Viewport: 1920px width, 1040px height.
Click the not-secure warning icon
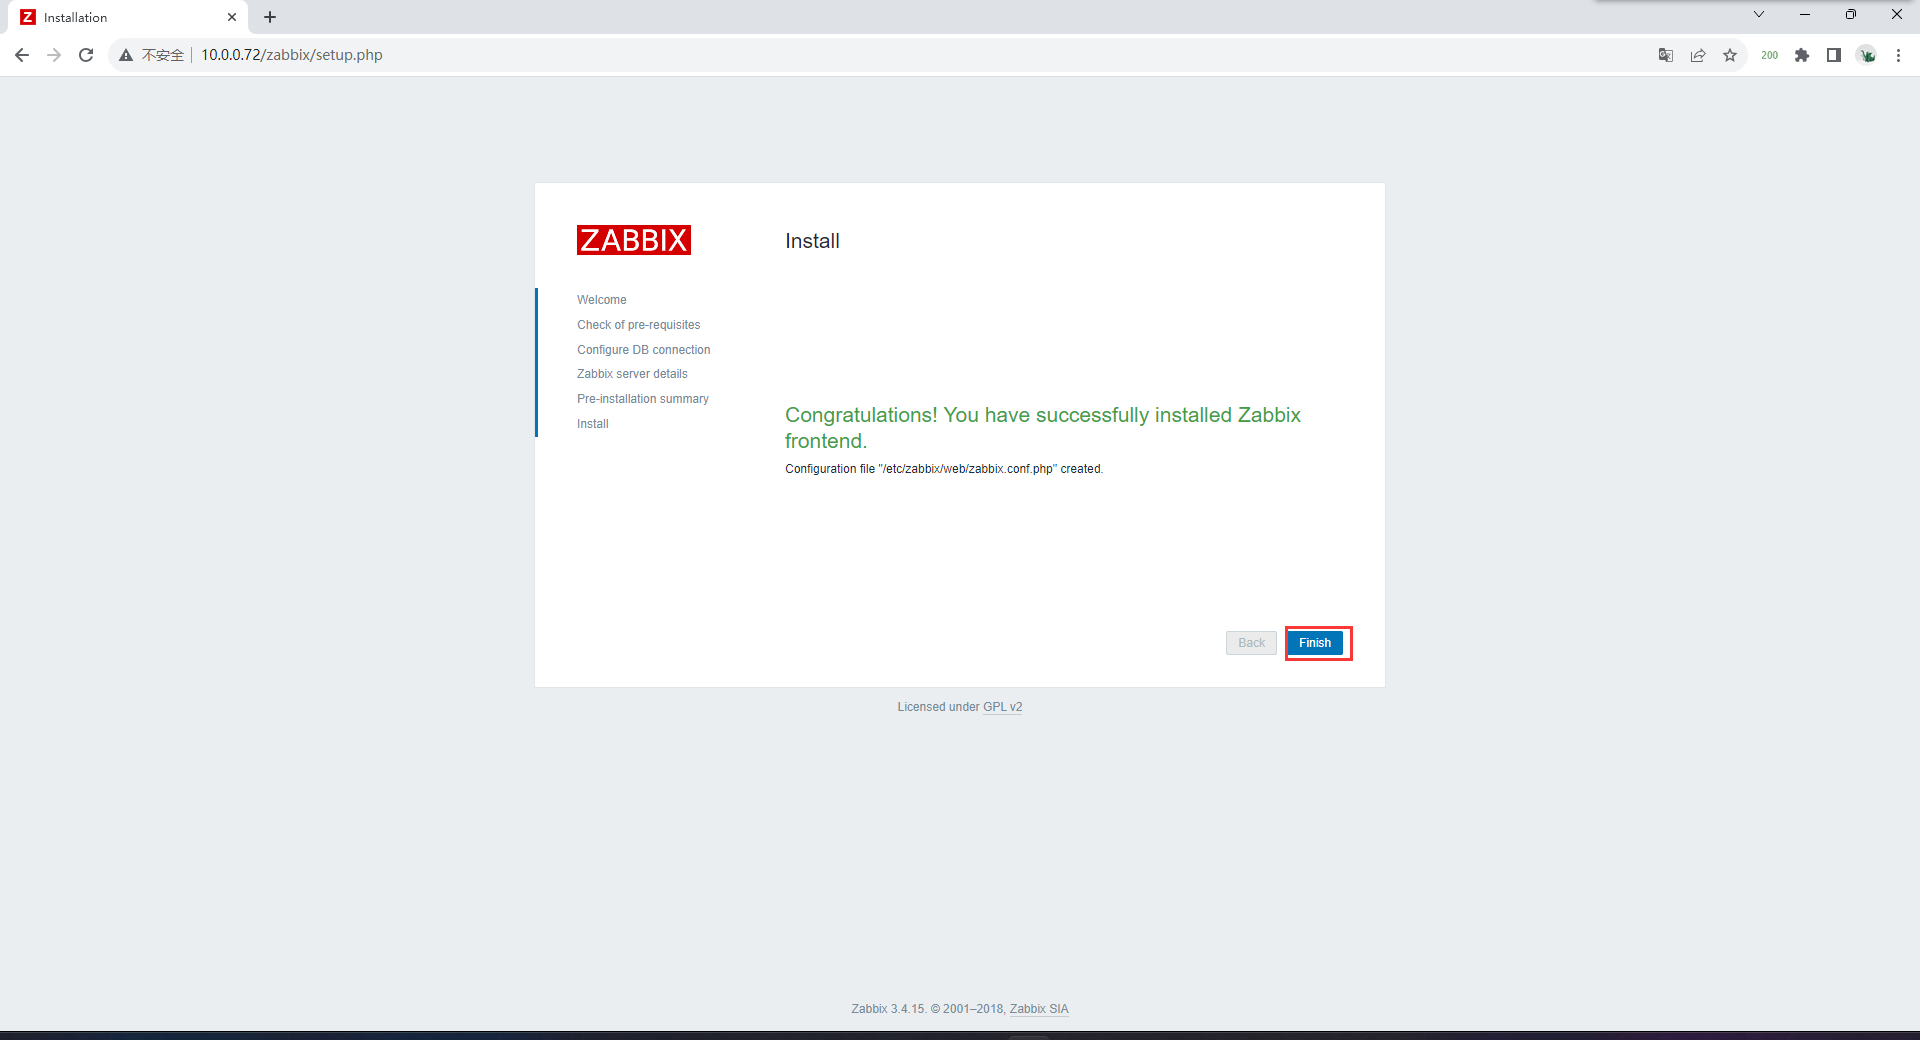coord(126,55)
